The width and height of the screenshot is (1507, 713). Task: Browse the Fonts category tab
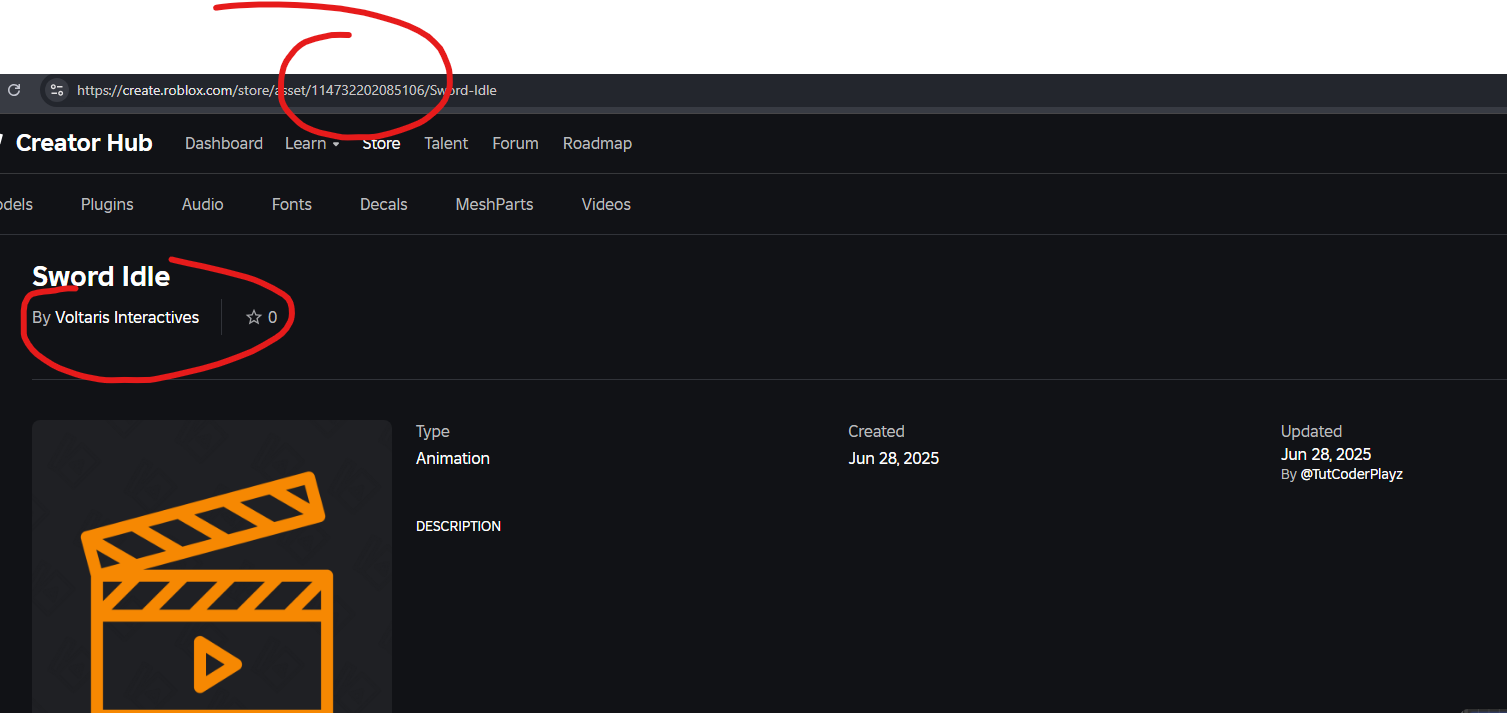coord(292,204)
